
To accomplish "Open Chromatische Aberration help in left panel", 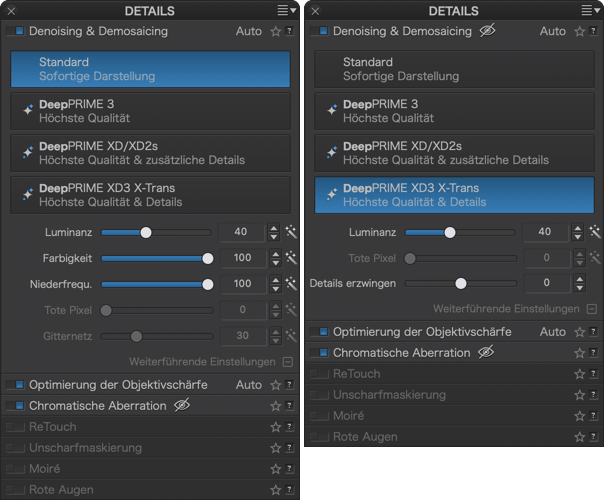I will pos(289,405).
